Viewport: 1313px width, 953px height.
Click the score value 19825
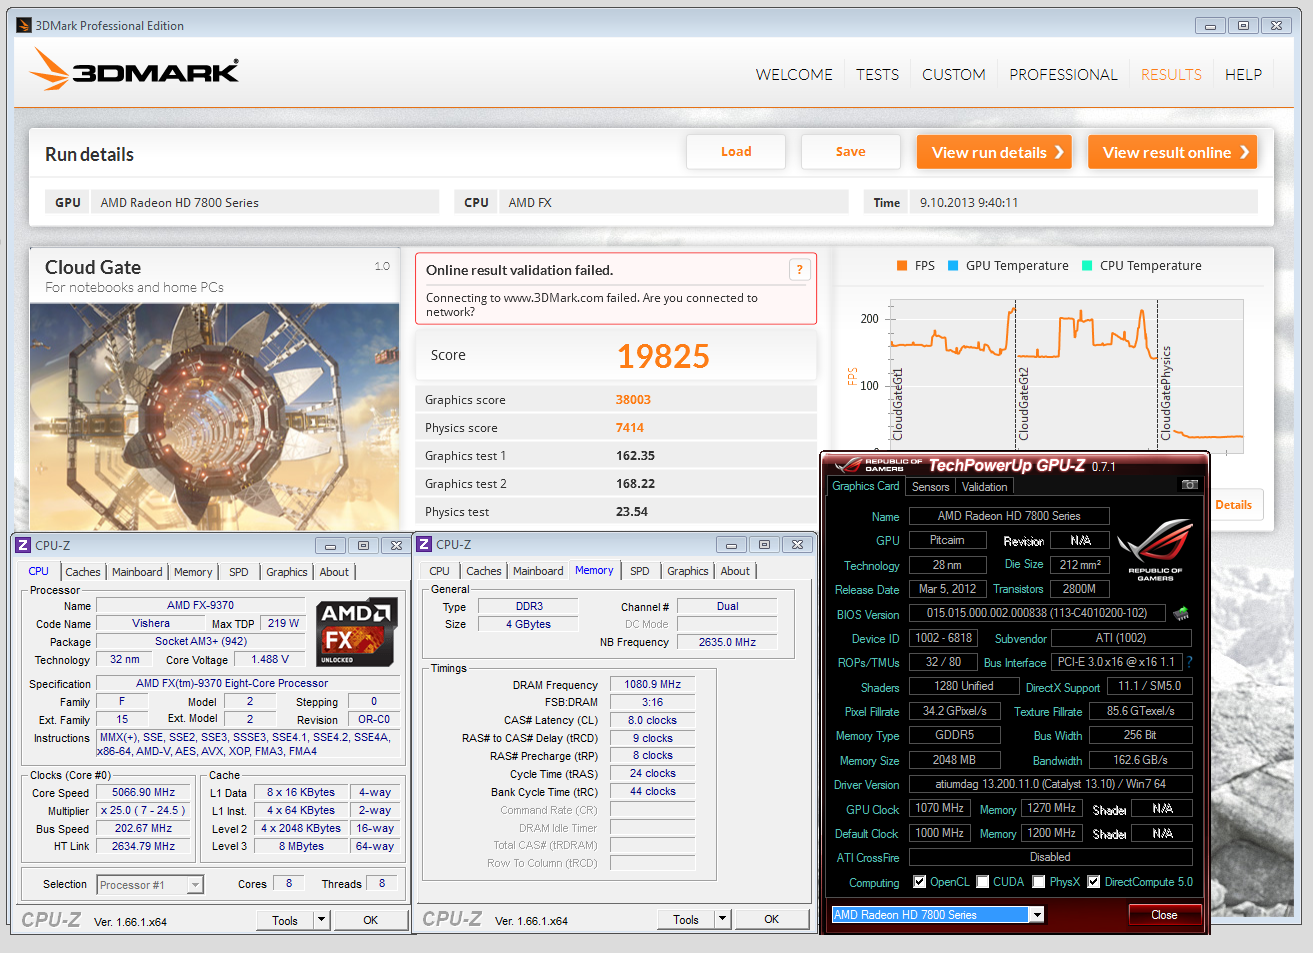click(x=663, y=356)
